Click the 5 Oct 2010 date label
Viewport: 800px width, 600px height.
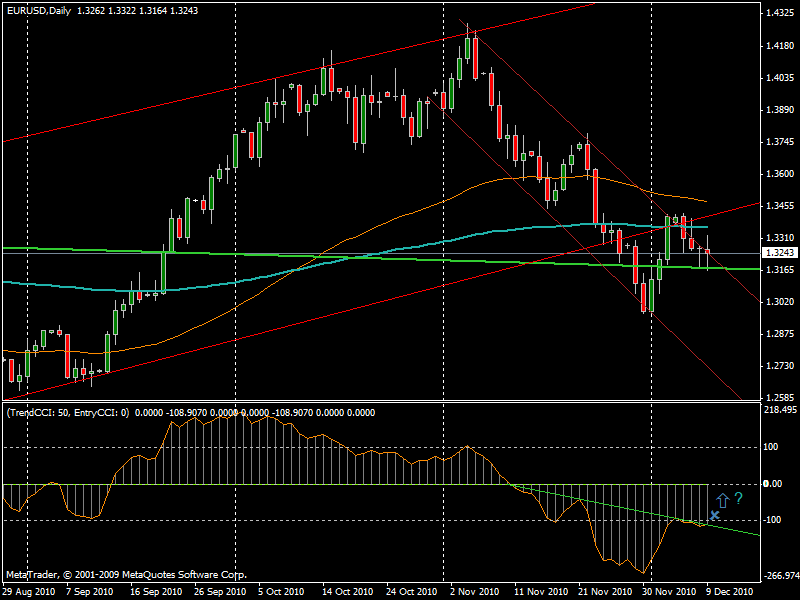(x=281, y=592)
